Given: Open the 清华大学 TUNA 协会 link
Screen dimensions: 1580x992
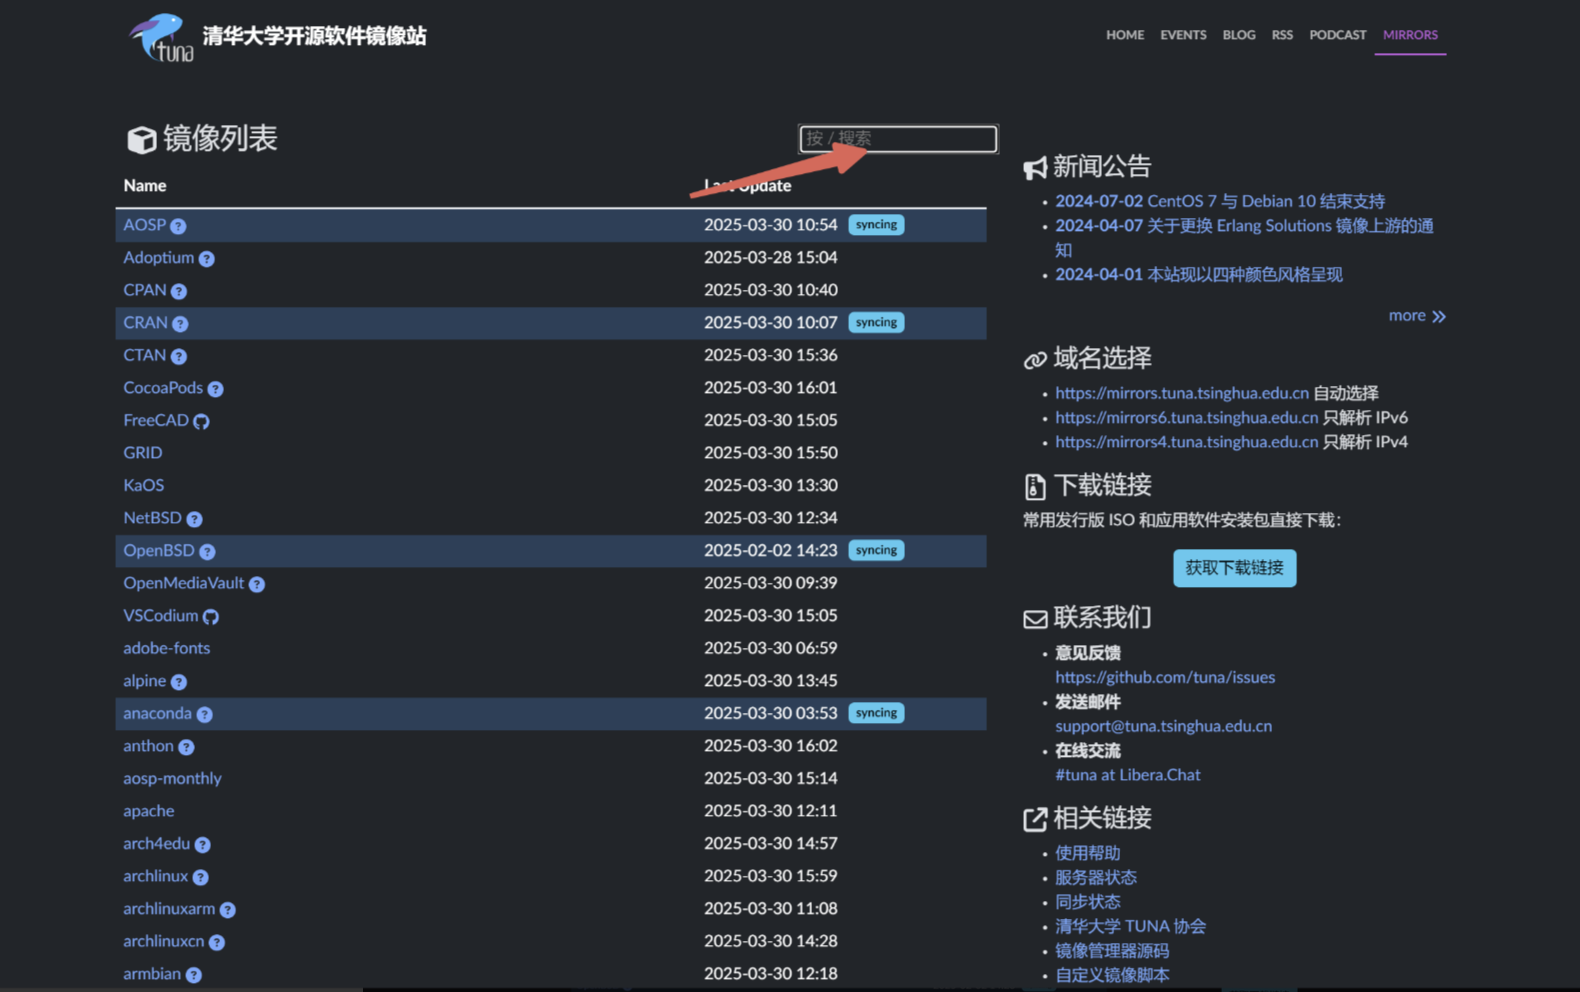Looking at the screenshot, I should [1130, 927].
